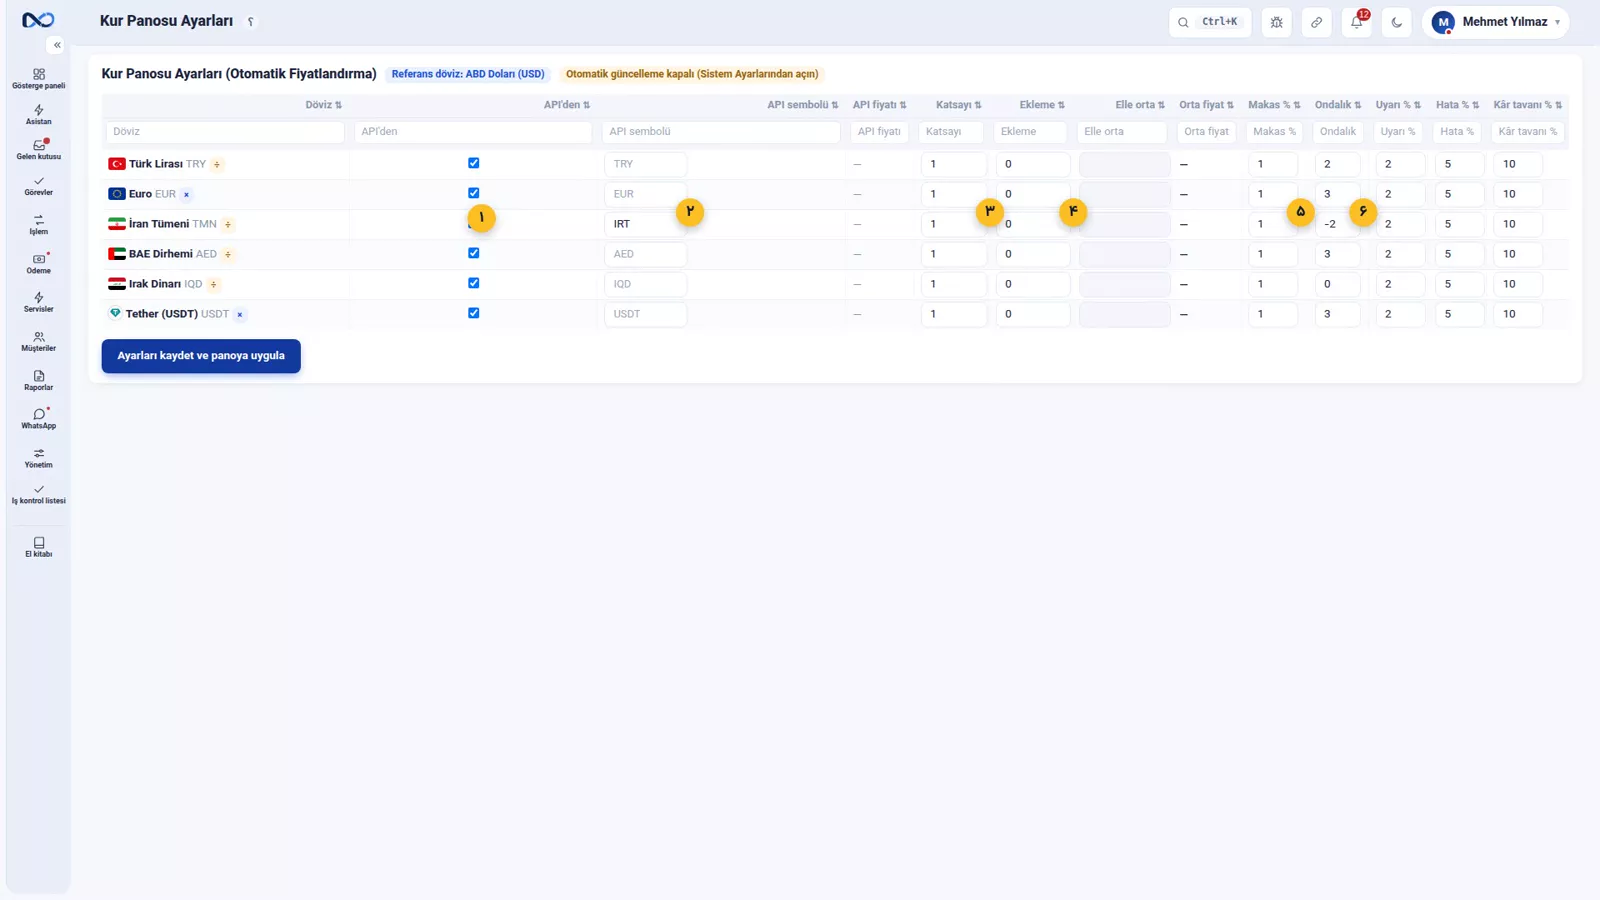Open the El kitabı handbook

pos(38,547)
